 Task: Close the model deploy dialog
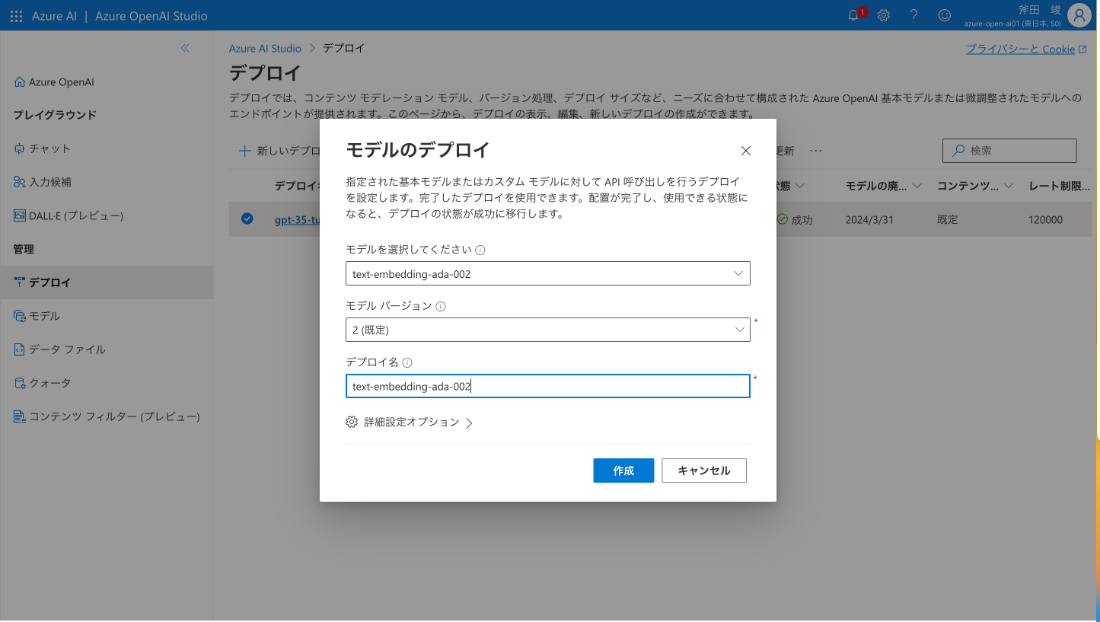[746, 151]
